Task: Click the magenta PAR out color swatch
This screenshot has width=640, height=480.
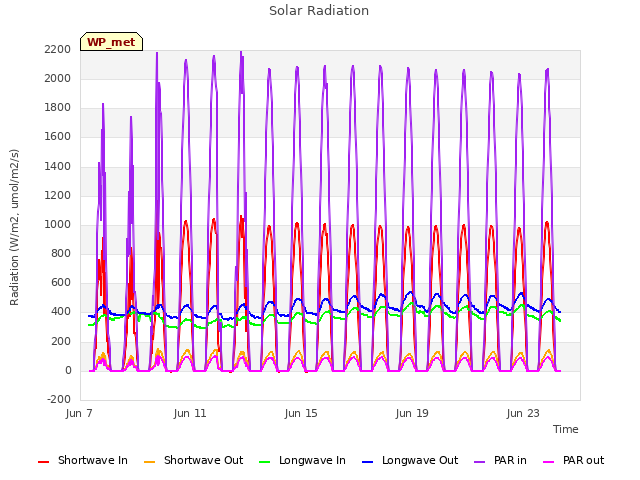Action: pos(549,462)
